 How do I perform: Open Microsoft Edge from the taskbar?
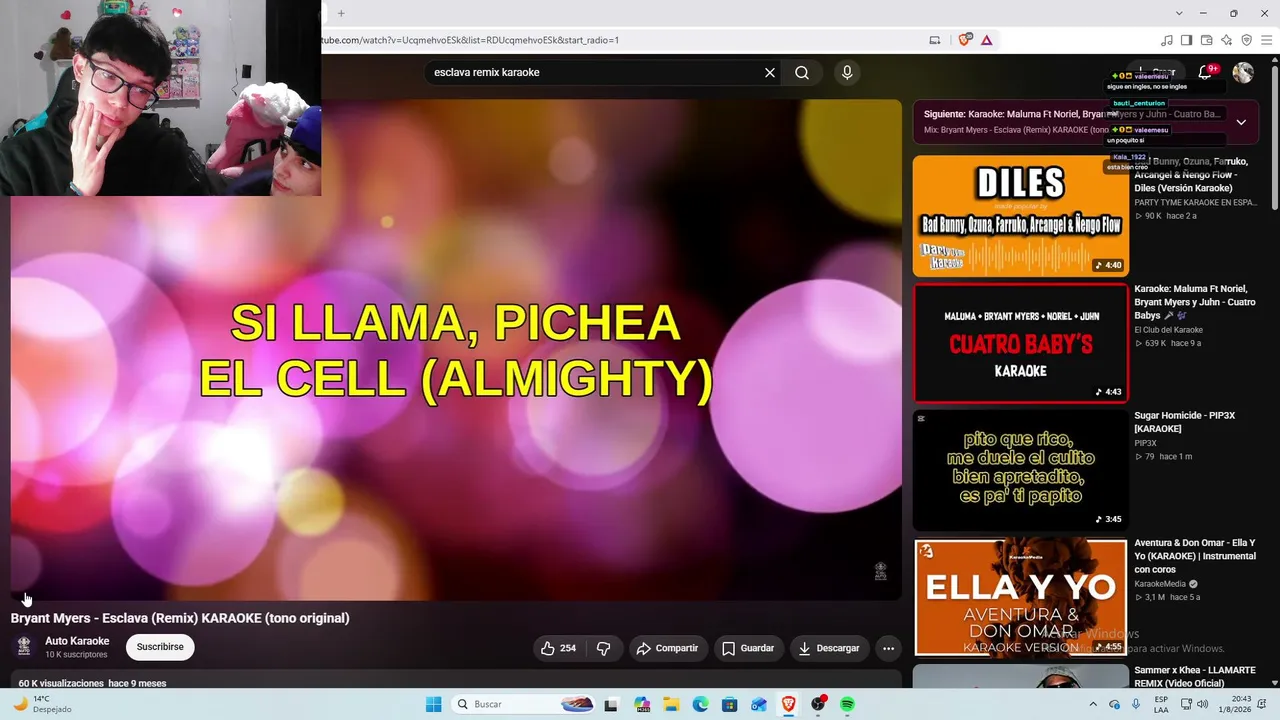pos(700,704)
